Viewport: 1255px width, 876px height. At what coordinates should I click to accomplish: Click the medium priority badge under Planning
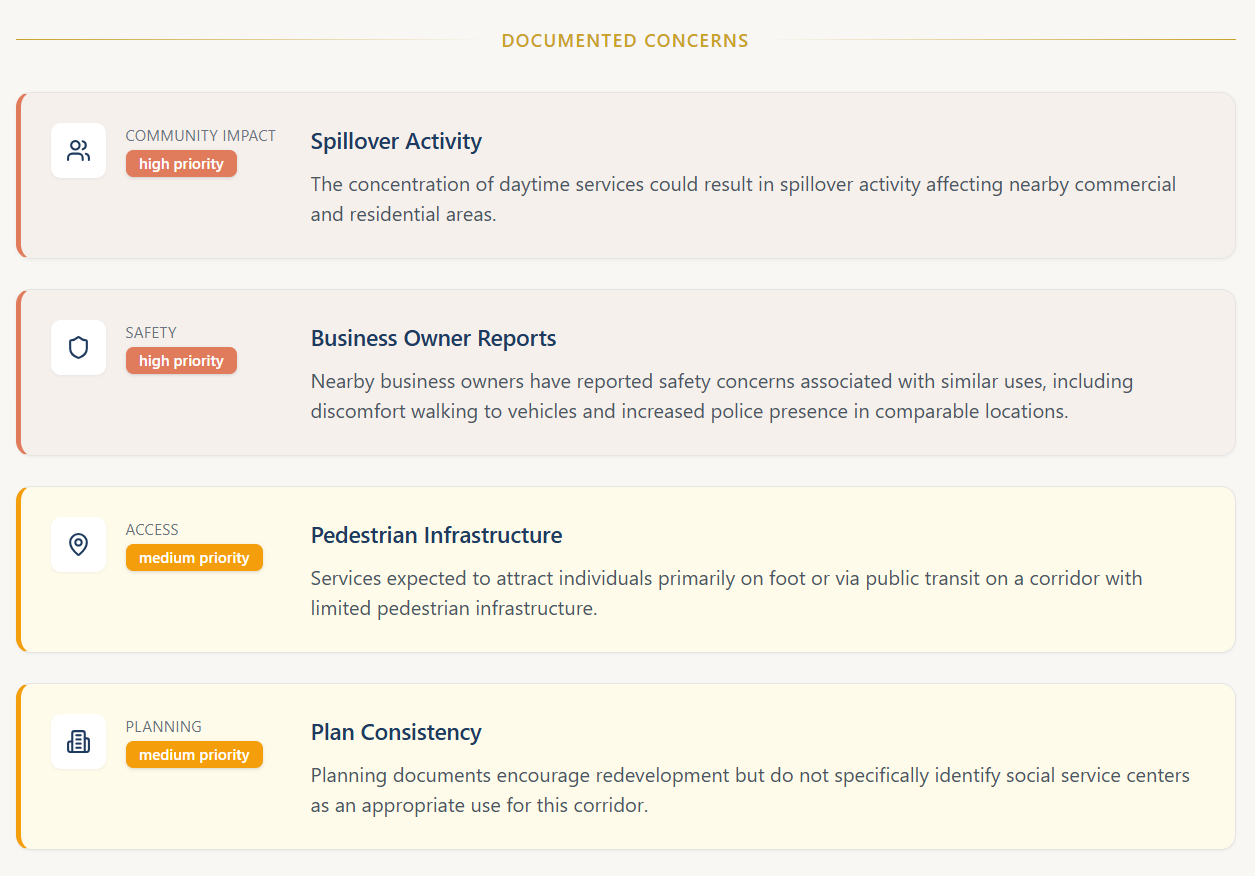tap(194, 755)
